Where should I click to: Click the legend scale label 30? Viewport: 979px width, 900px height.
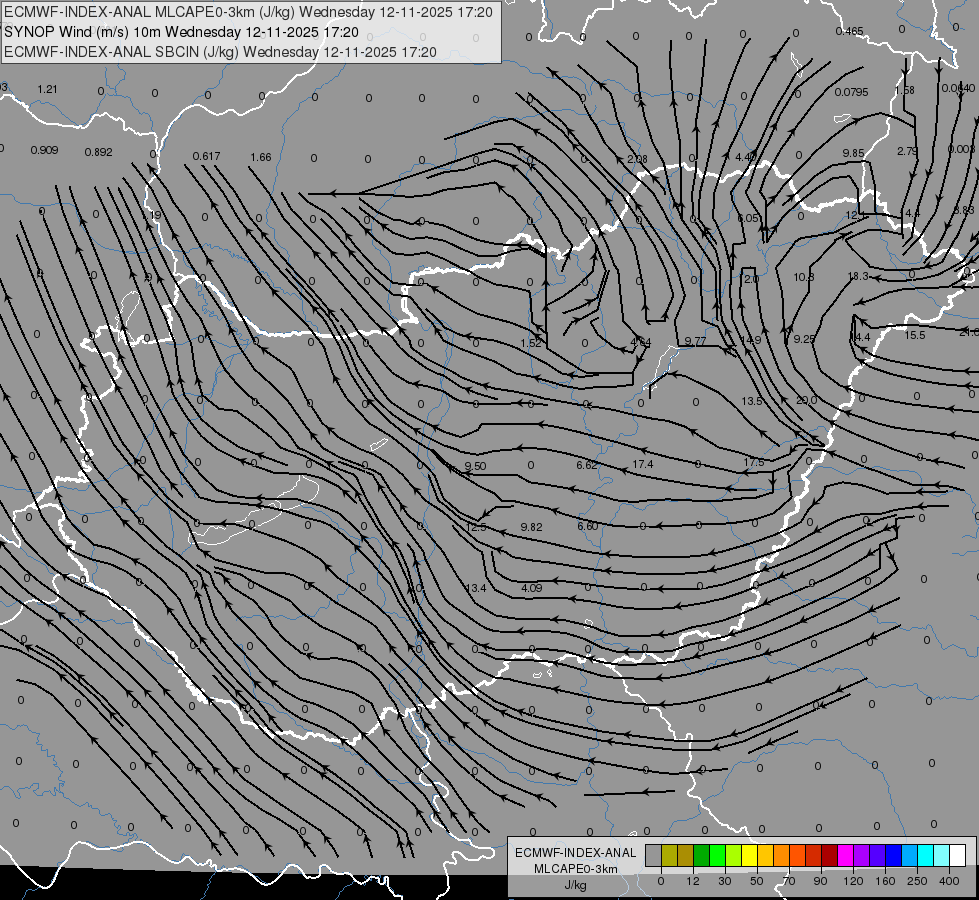pyautogui.click(x=725, y=881)
